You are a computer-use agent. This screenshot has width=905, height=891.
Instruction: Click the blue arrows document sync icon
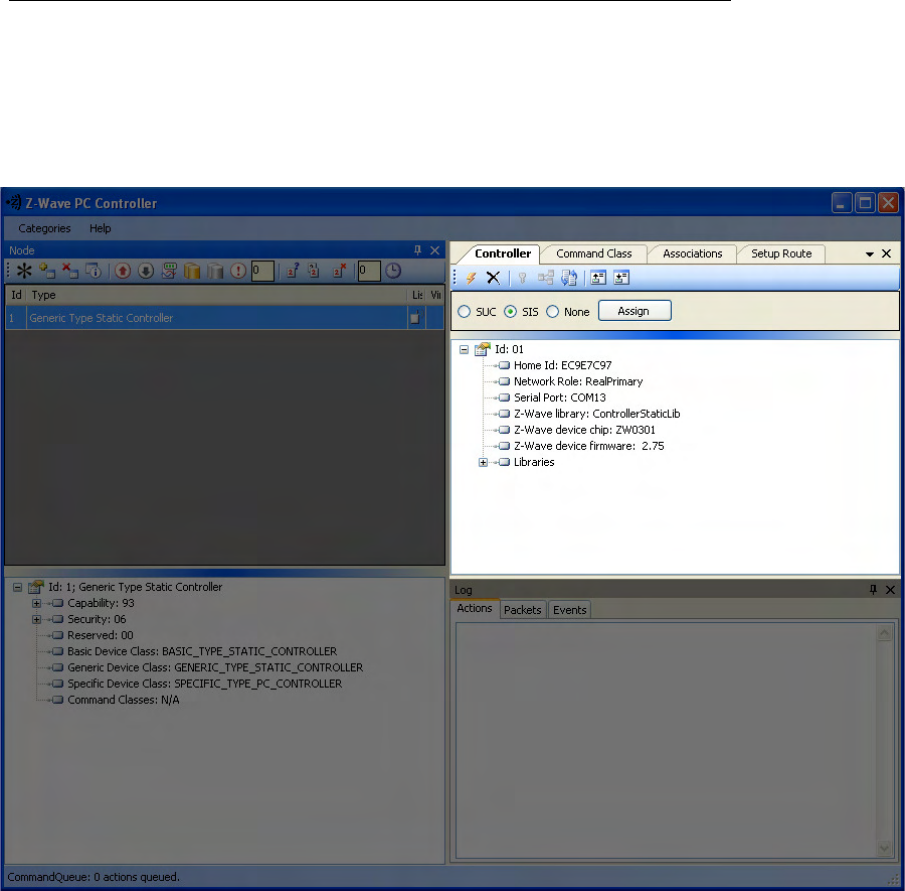[x=569, y=278]
